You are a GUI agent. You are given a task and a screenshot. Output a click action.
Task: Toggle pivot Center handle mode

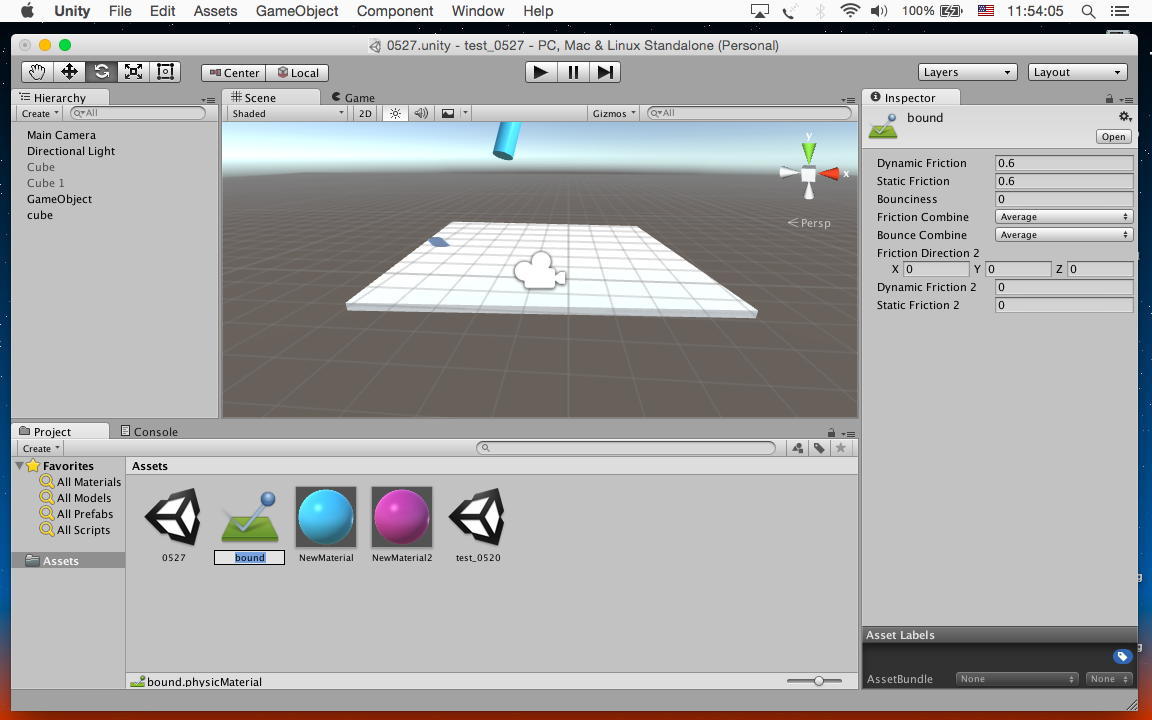coord(234,73)
